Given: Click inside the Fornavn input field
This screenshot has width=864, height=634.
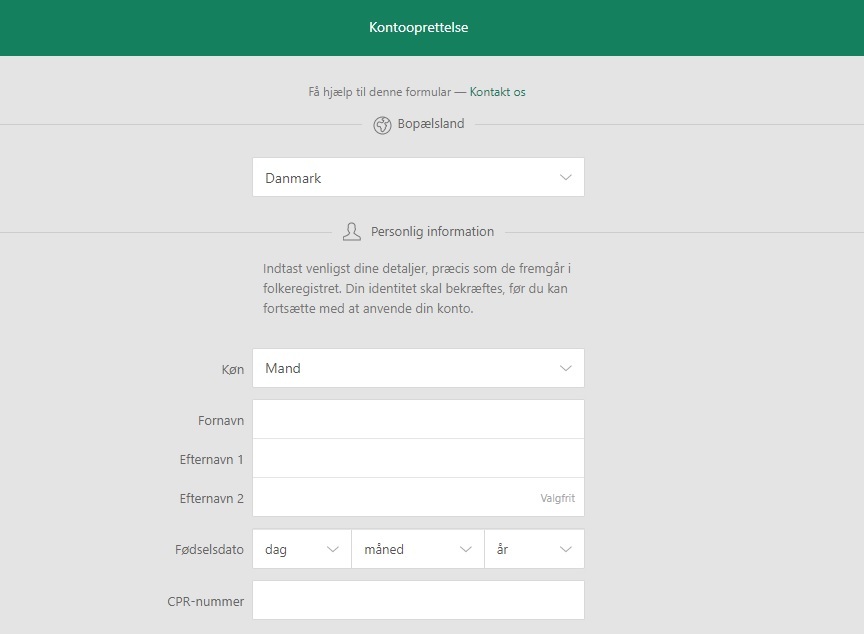Looking at the screenshot, I should click(x=418, y=418).
